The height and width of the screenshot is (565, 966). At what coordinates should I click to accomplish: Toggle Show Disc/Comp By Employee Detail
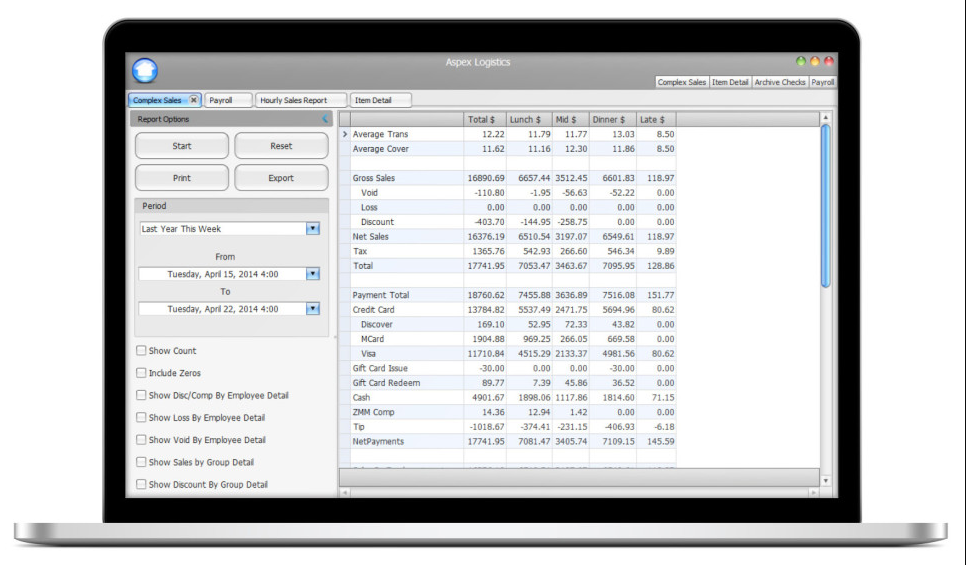click(141, 395)
